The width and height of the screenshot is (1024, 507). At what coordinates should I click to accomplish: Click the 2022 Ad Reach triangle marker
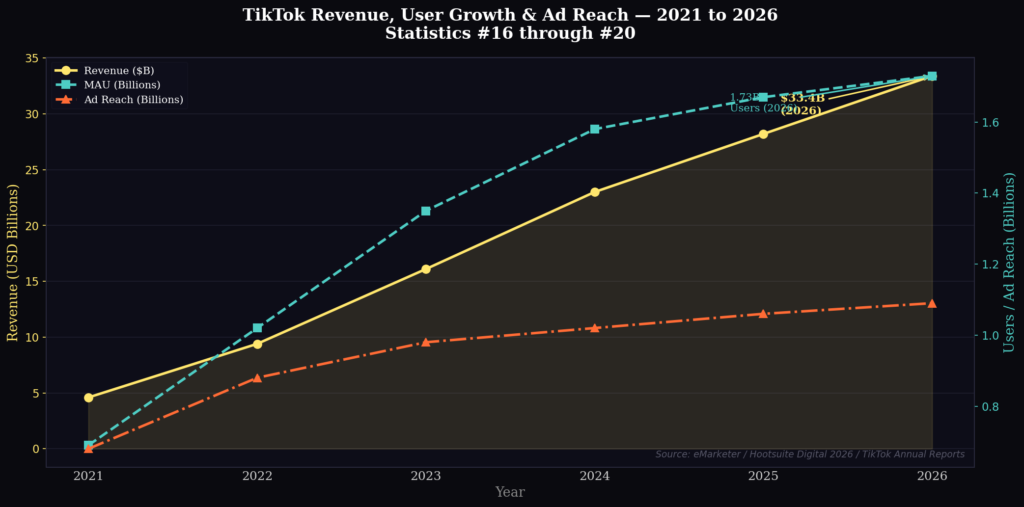(257, 378)
